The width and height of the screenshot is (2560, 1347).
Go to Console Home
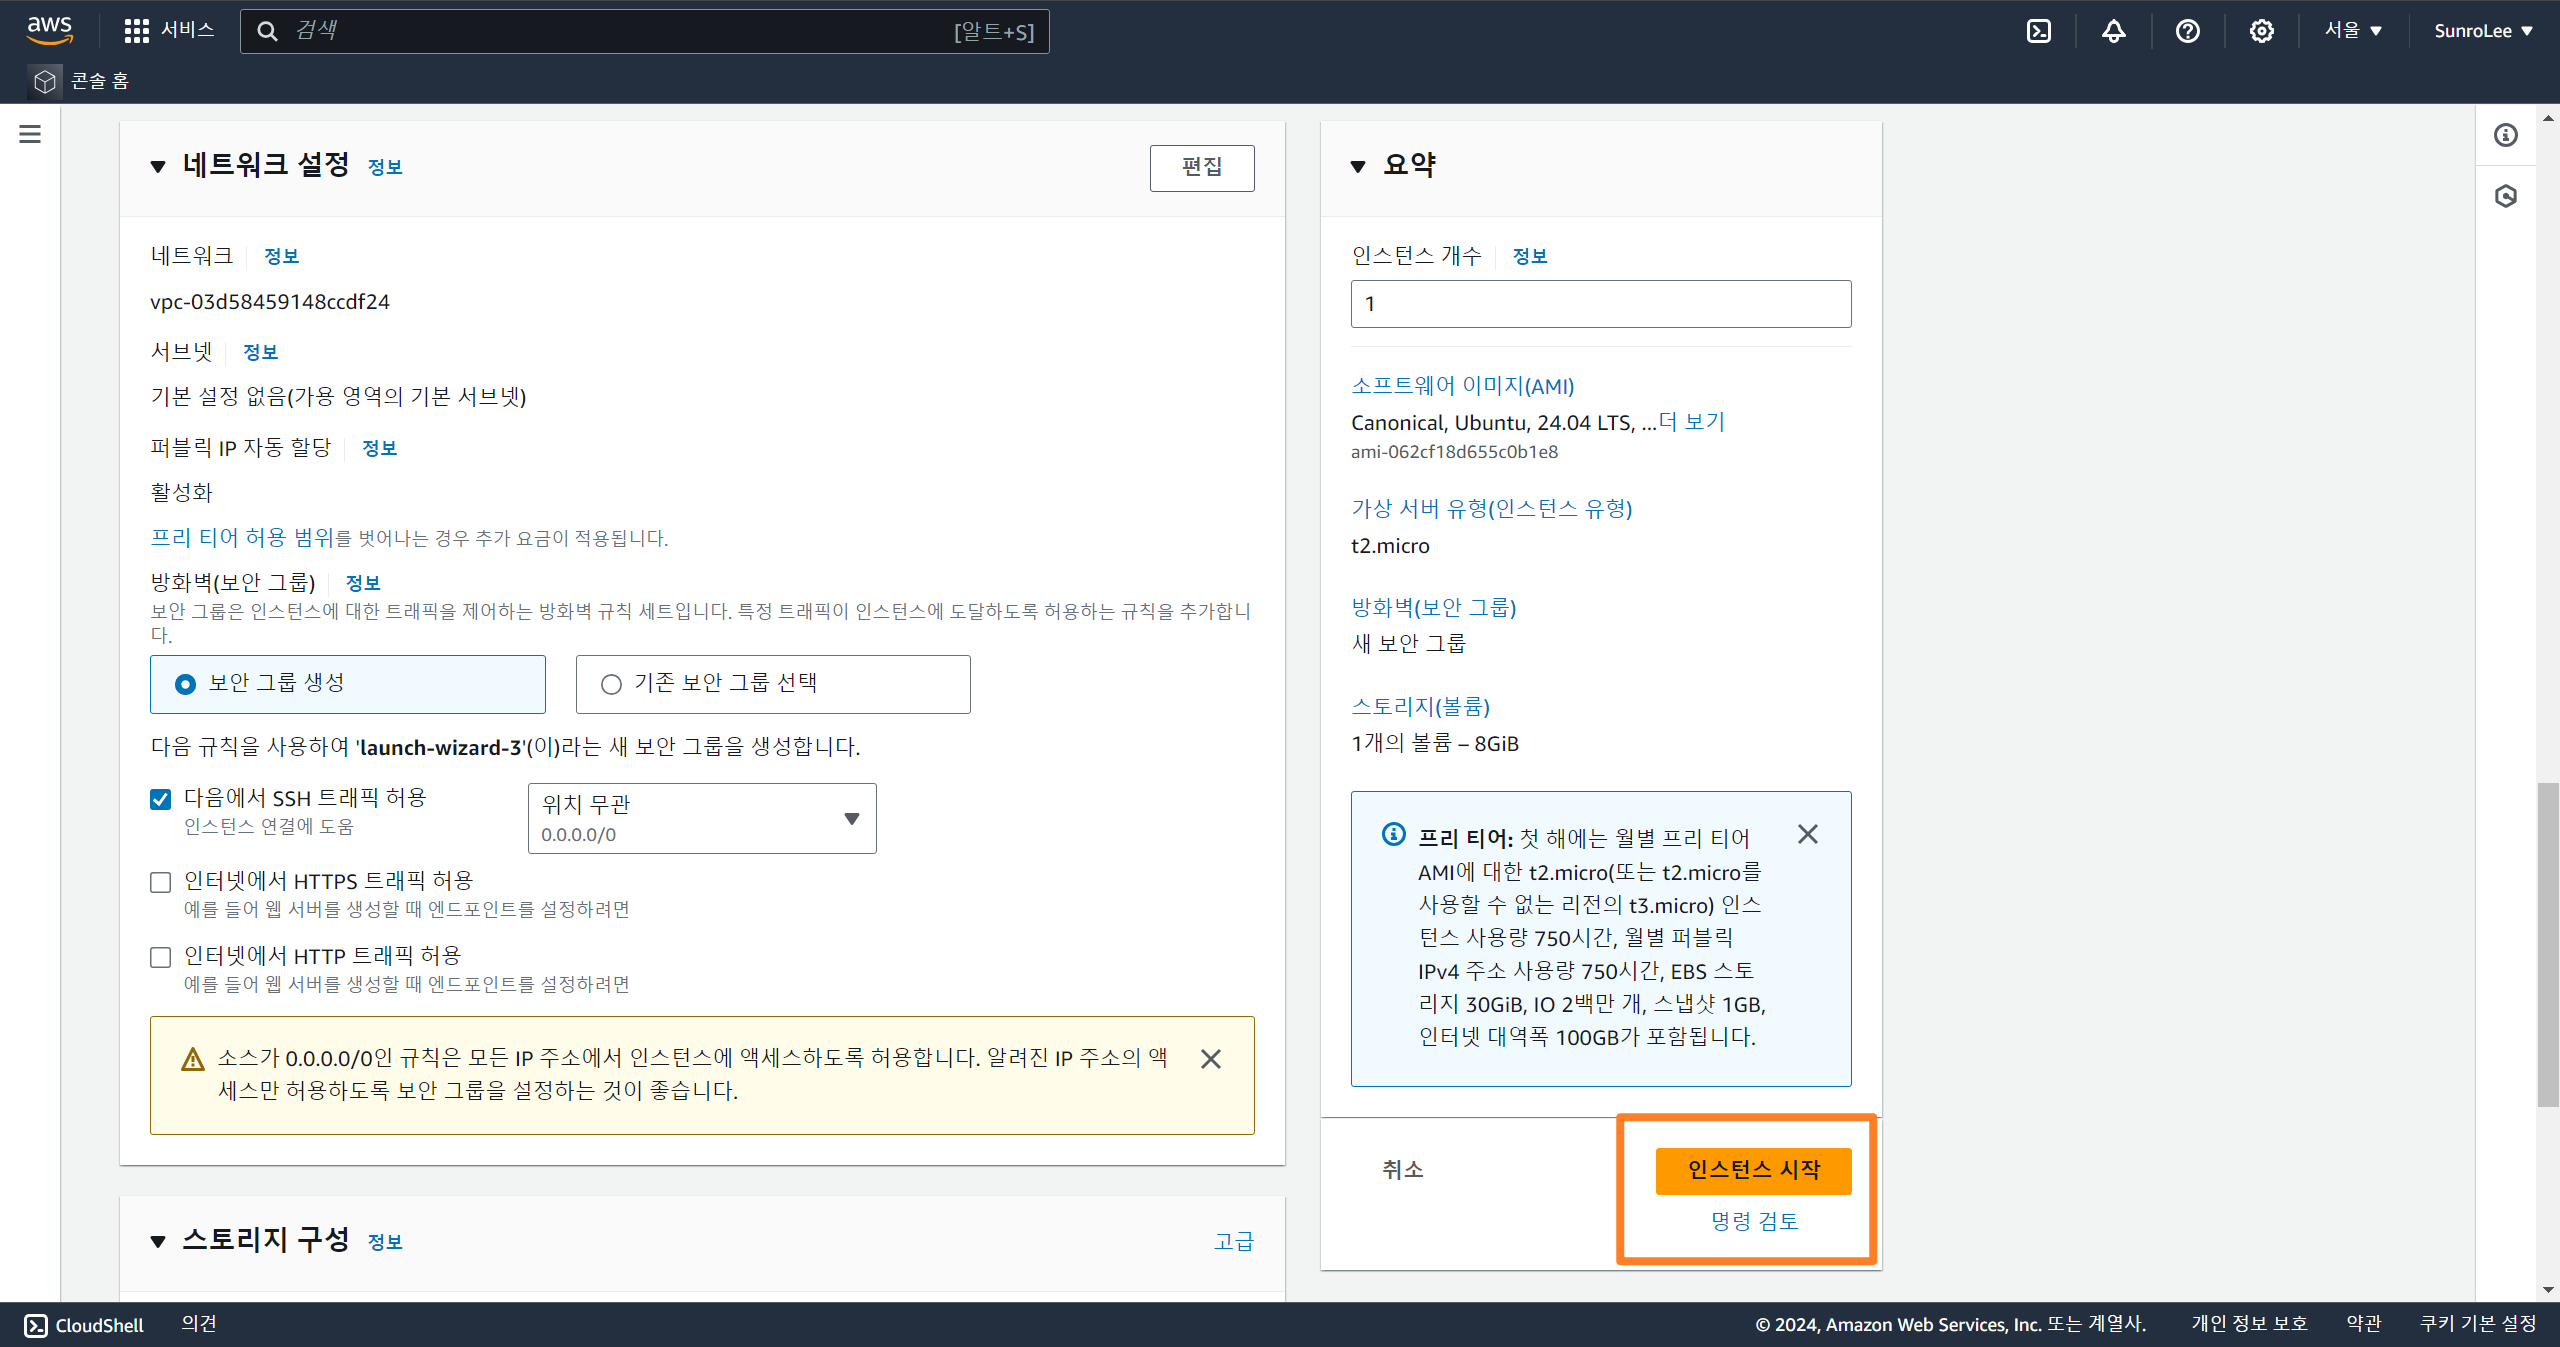tap(99, 81)
